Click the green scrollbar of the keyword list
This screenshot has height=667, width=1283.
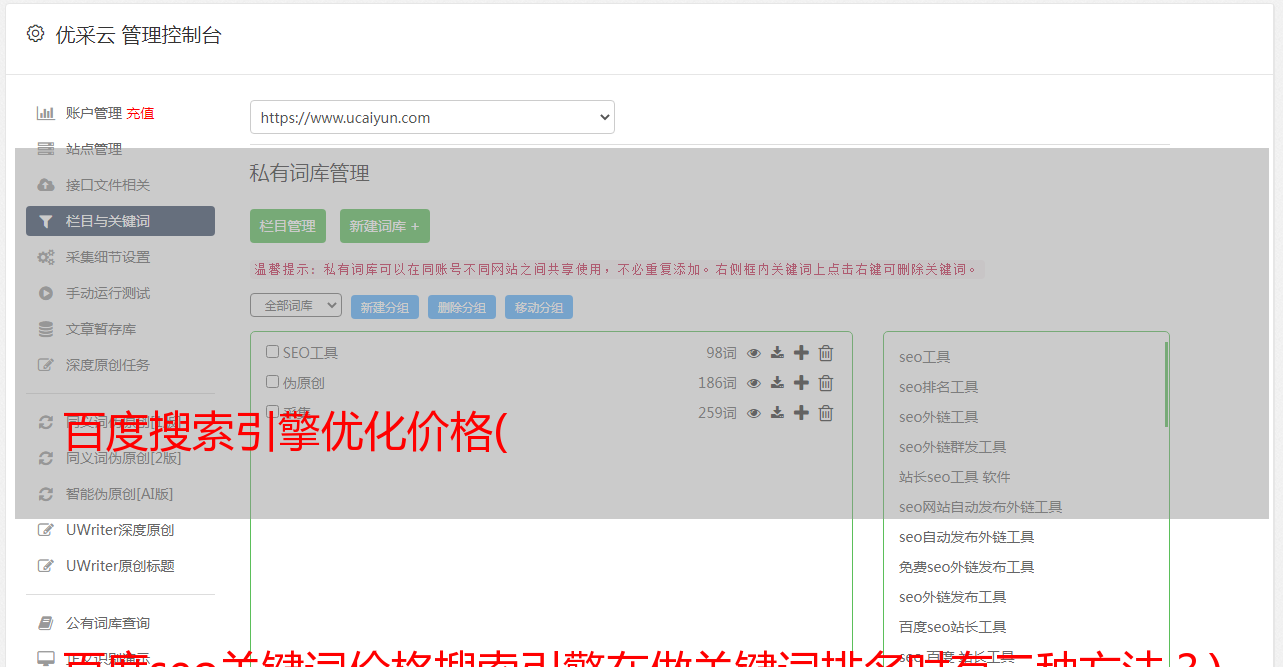click(1166, 384)
